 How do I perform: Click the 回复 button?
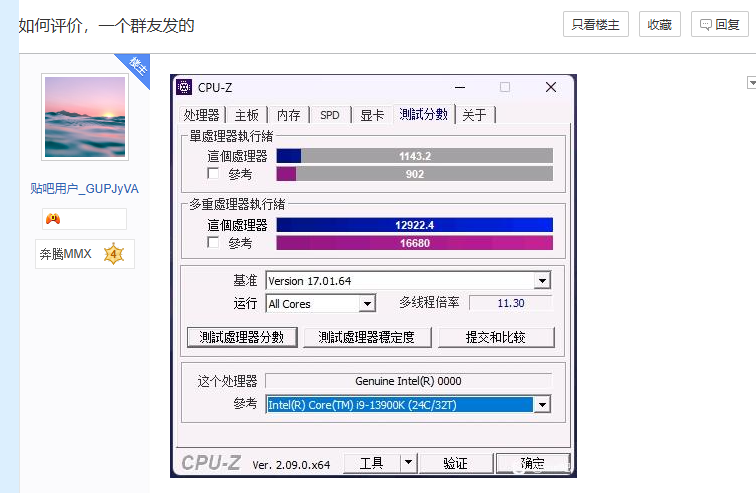[719, 24]
